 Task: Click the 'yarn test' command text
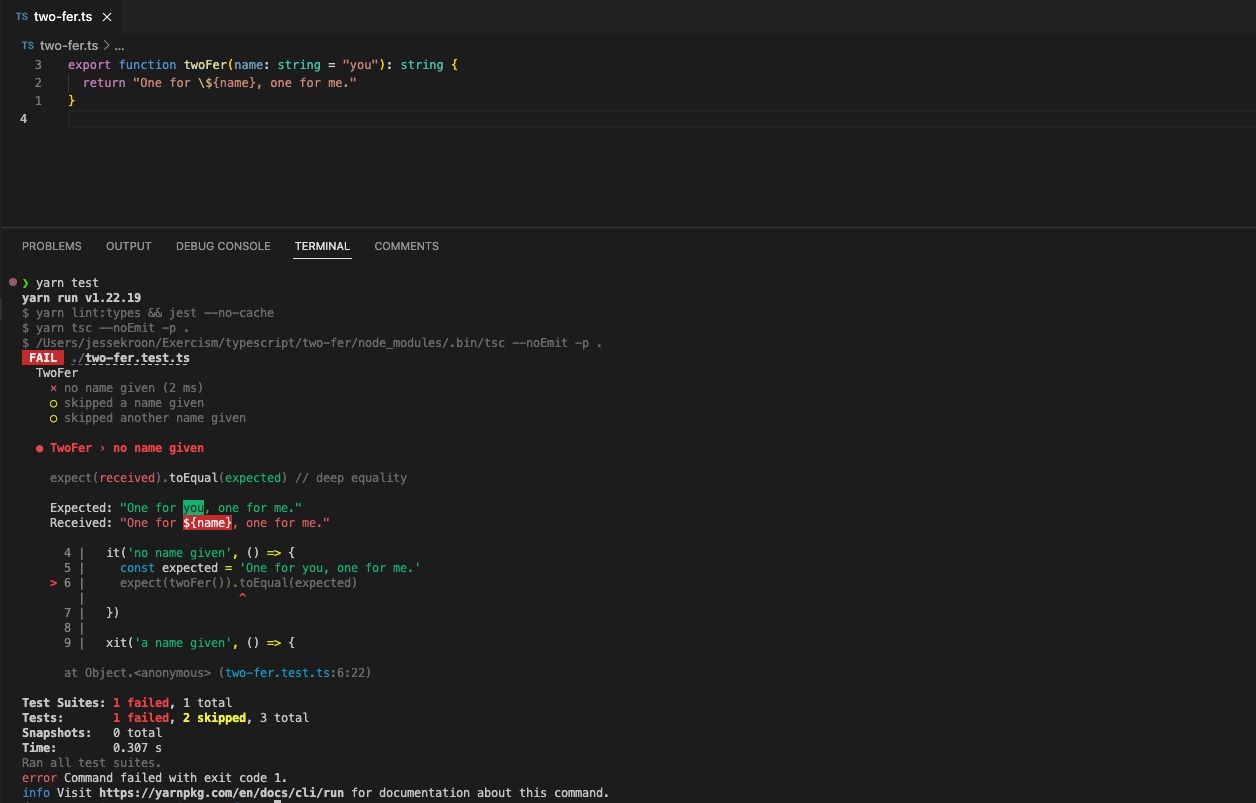(67, 283)
